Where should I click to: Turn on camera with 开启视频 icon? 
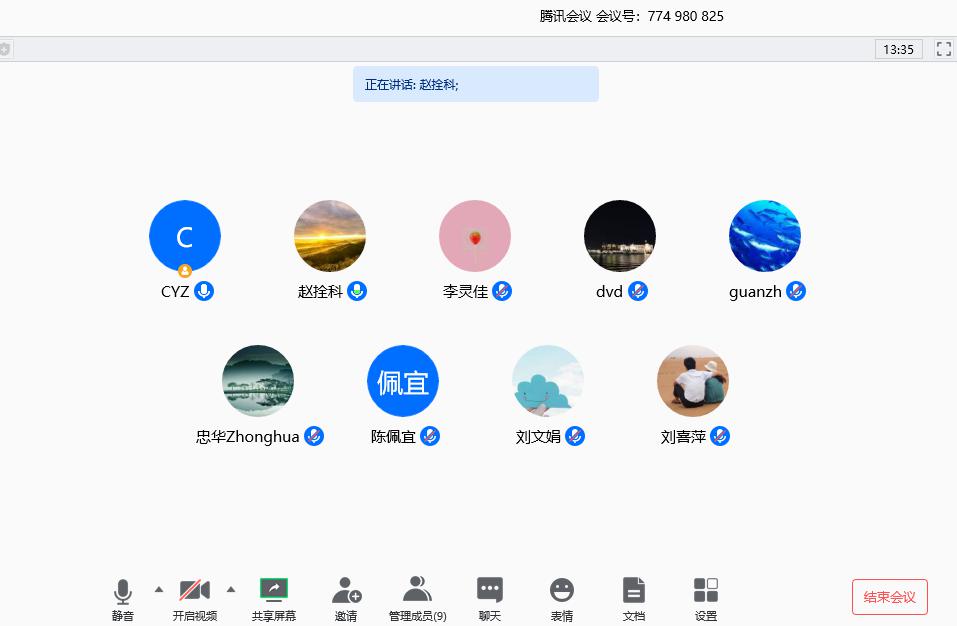pos(194,591)
